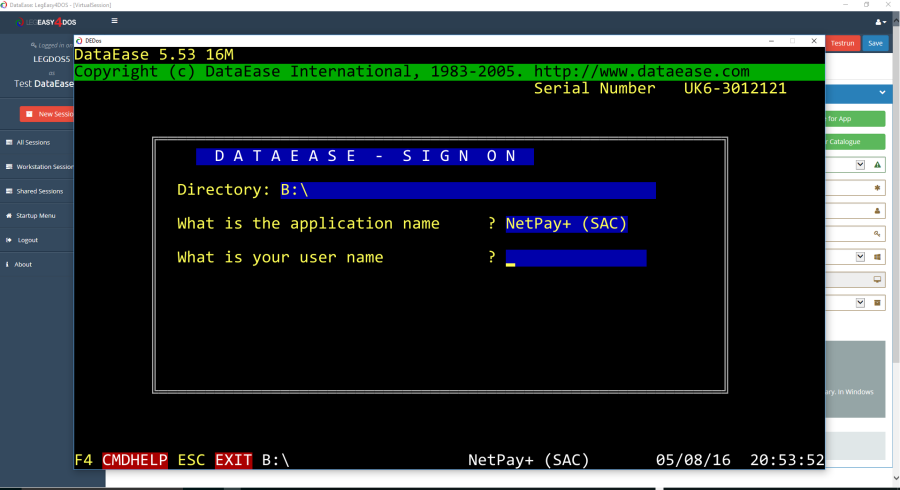Click the red EXIT label in status bar

point(234,460)
